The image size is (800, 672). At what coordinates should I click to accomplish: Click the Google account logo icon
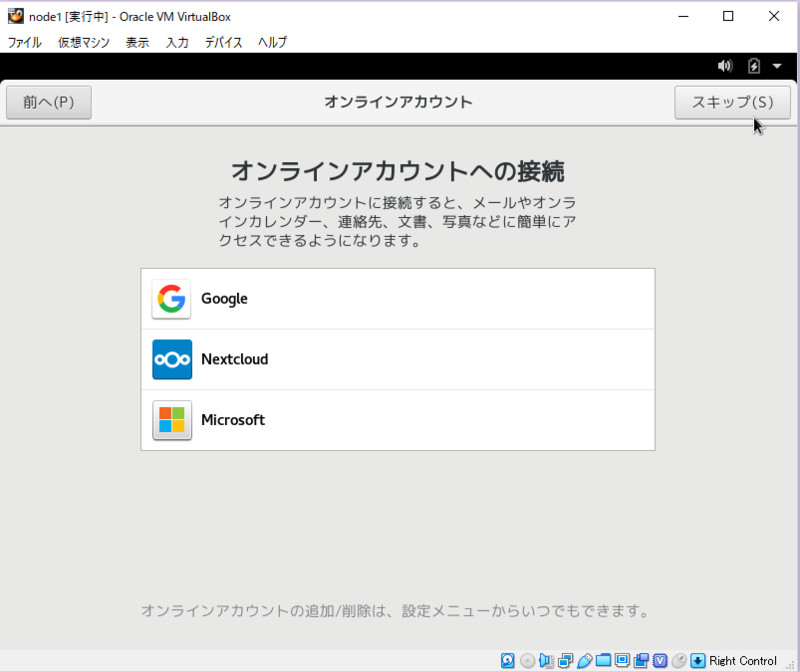(171, 298)
